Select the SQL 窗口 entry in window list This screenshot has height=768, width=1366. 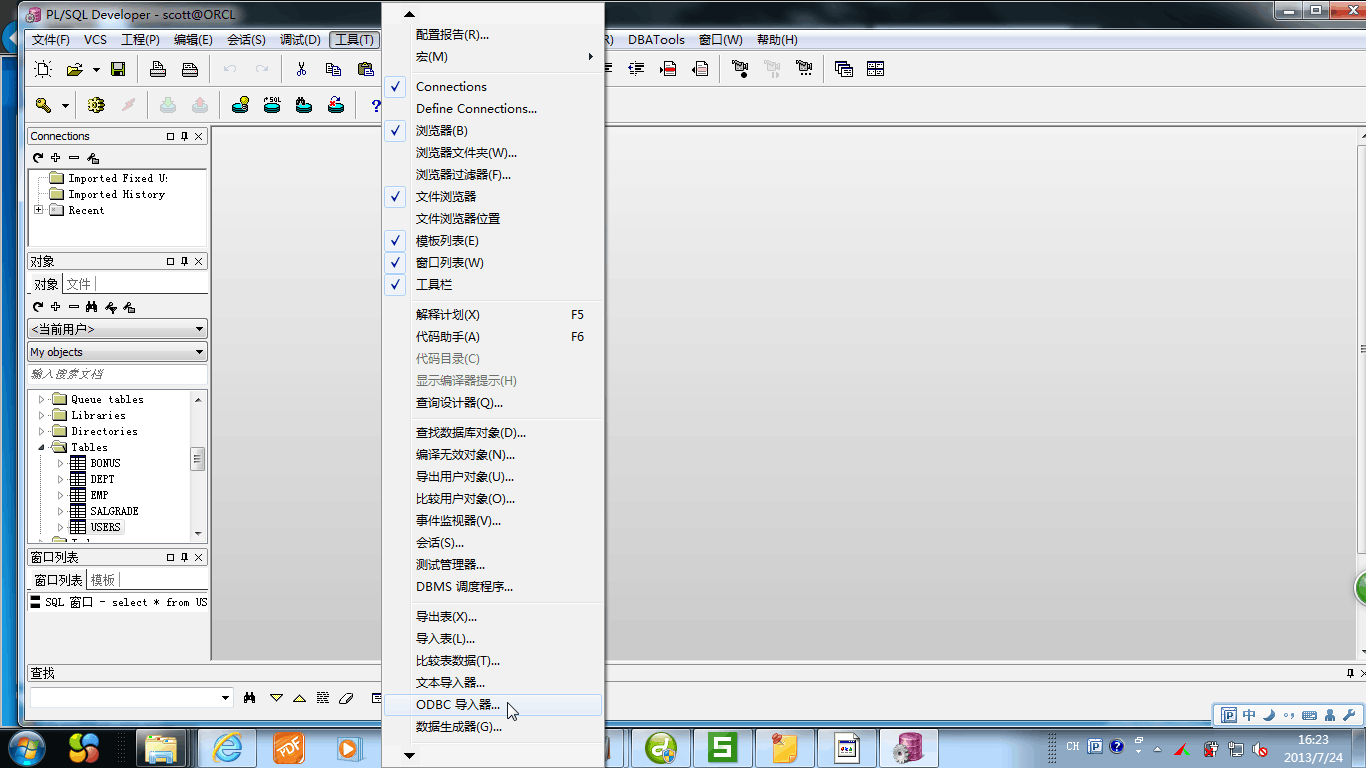point(119,602)
